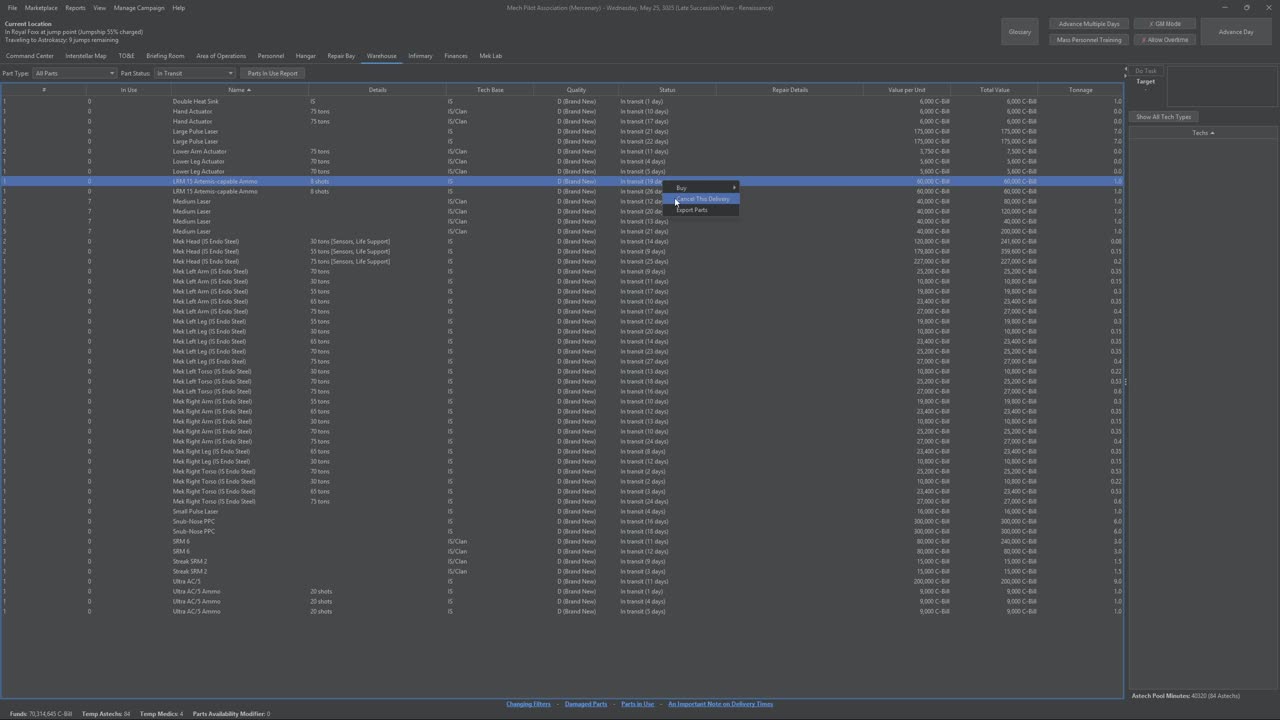
Task: Click Show All Tech Types
Action: tap(1164, 117)
